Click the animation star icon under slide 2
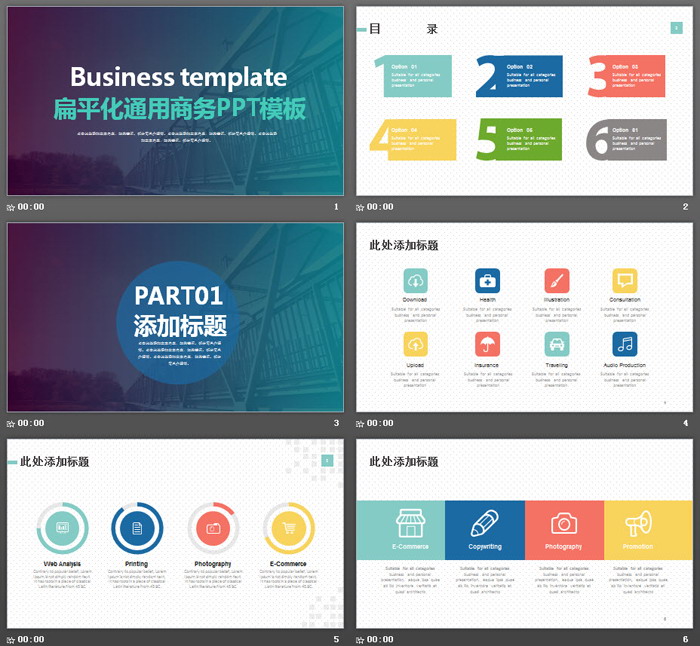700x646 pixels. [x=360, y=208]
